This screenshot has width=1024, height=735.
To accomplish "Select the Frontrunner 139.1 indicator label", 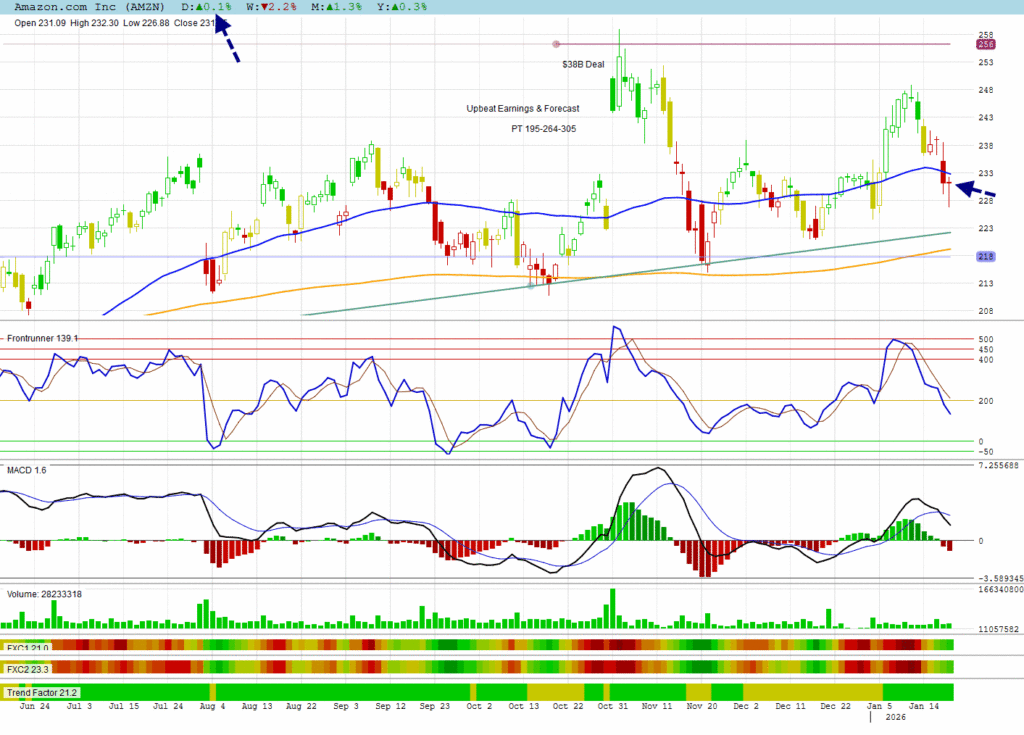I will click(42, 339).
